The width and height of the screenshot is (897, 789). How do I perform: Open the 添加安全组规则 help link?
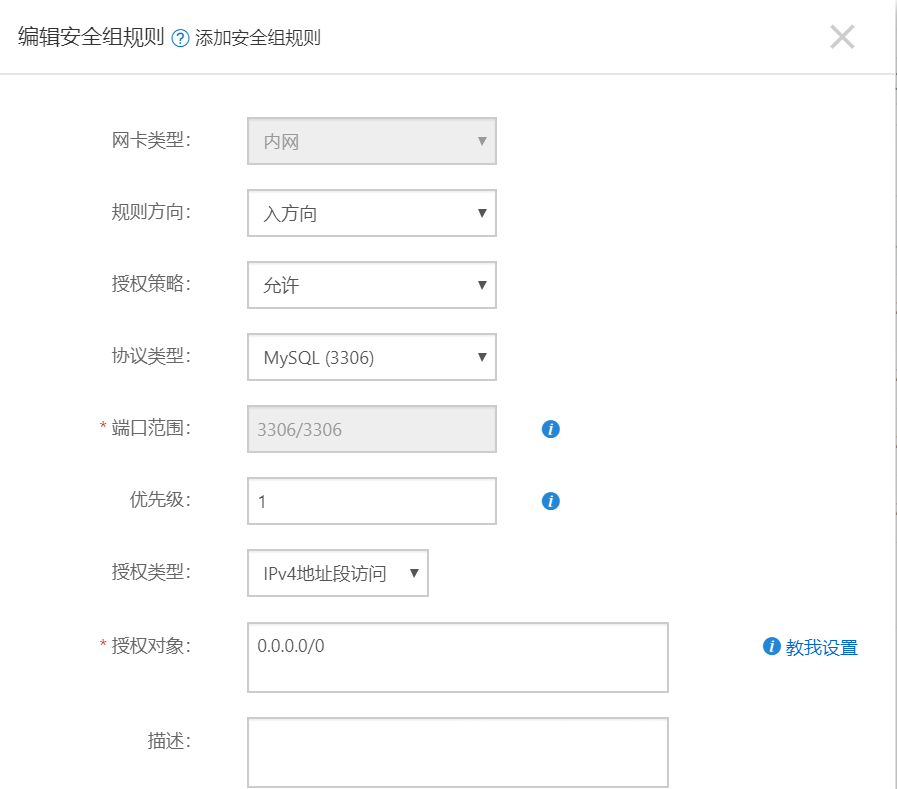(x=257, y=38)
